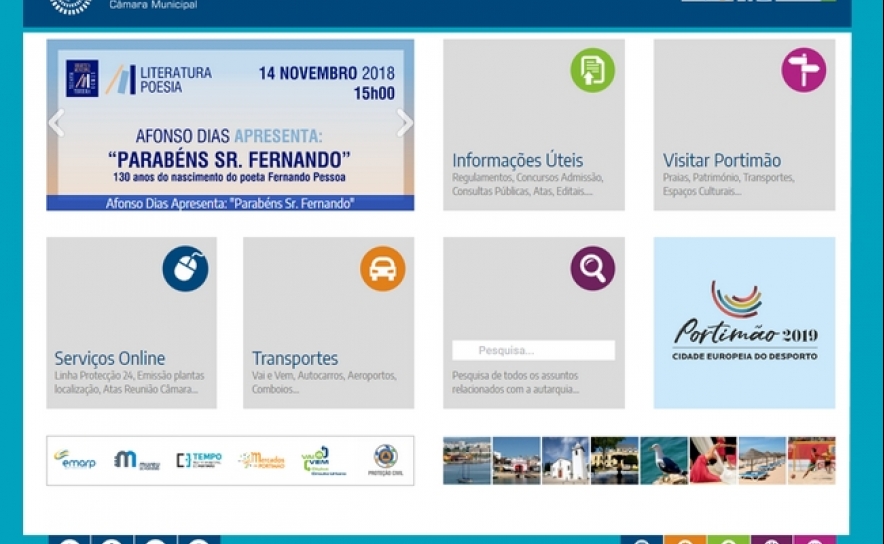The image size is (884, 544).
Task: Open the Informações Úteis heading
Action: (518, 160)
